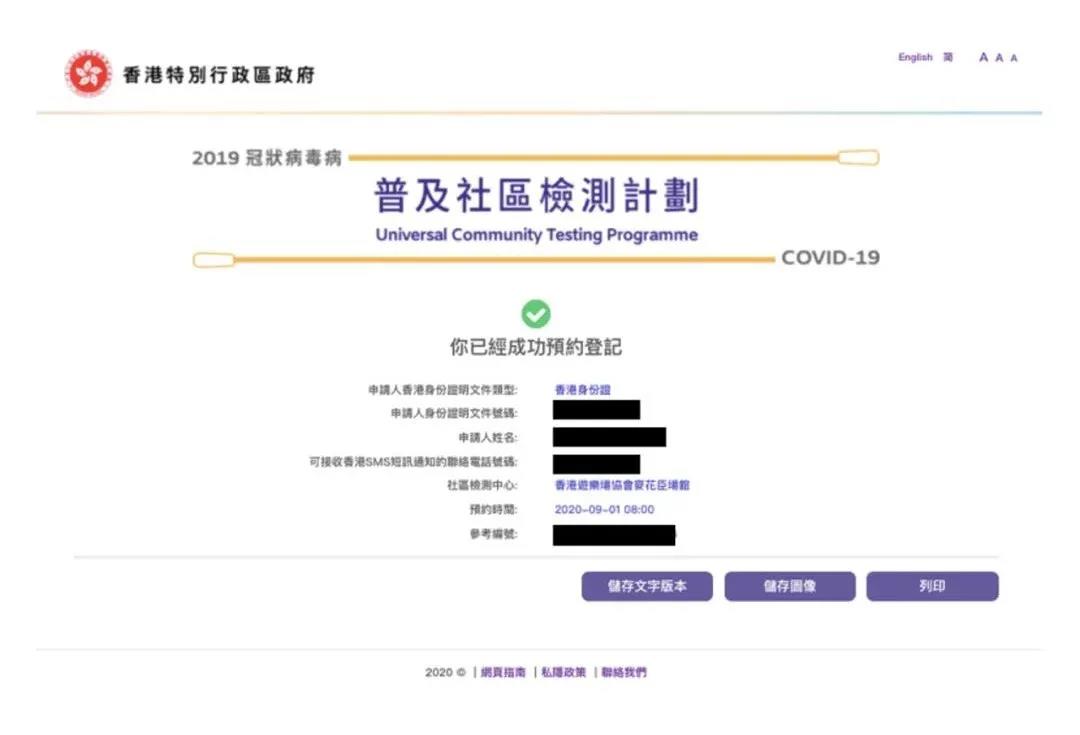Switch language to English
Viewport: 1080px width, 735px height.
pyautogui.click(x=915, y=58)
